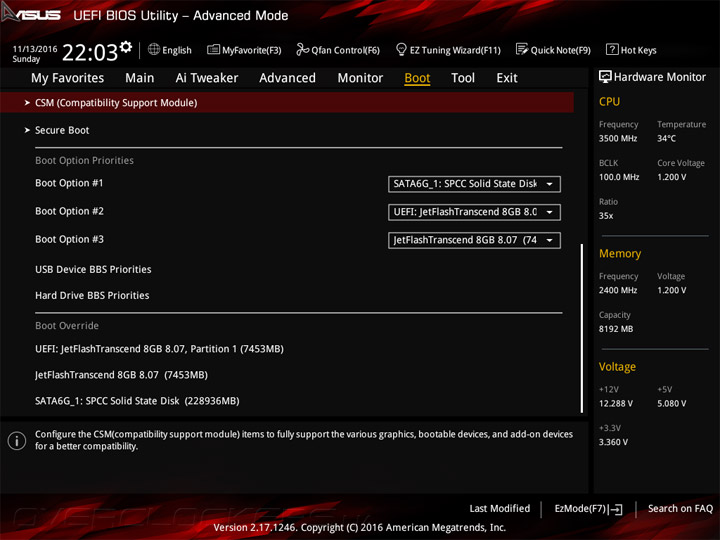Open the Tool tab
The width and height of the screenshot is (720, 540).
click(x=463, y=78)
